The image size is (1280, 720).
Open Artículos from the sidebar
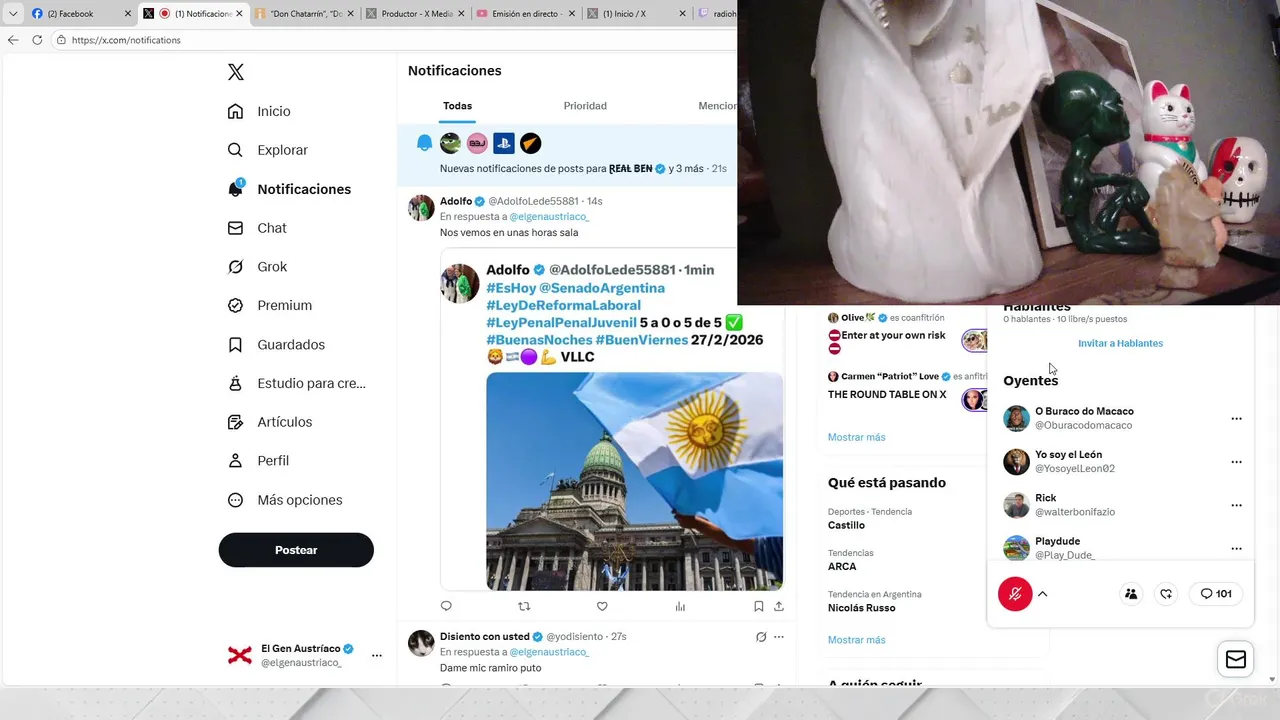click(270, 422)
